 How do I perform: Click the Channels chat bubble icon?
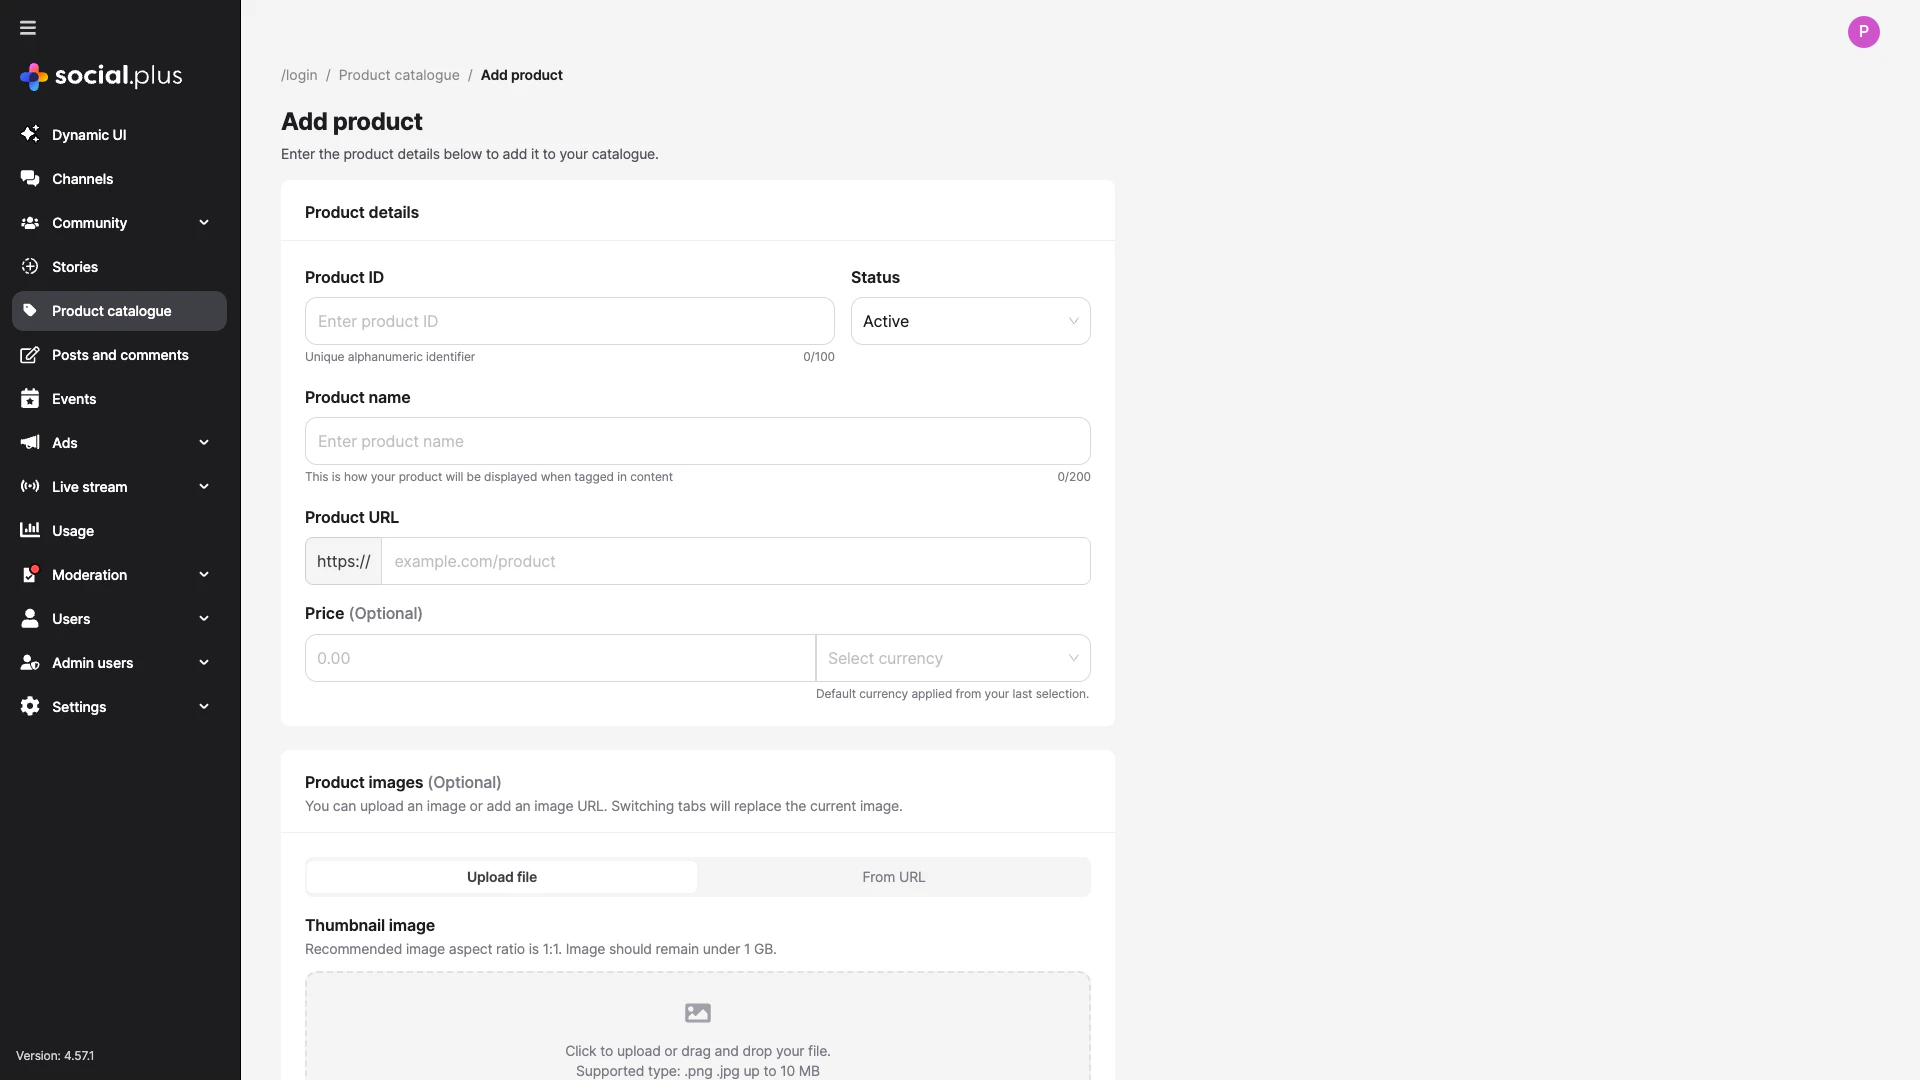[30, 178]
